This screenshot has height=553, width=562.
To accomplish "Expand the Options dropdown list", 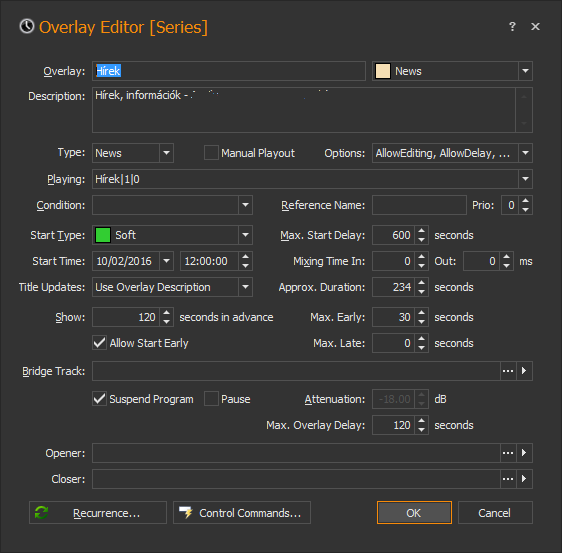I will 452,153.
